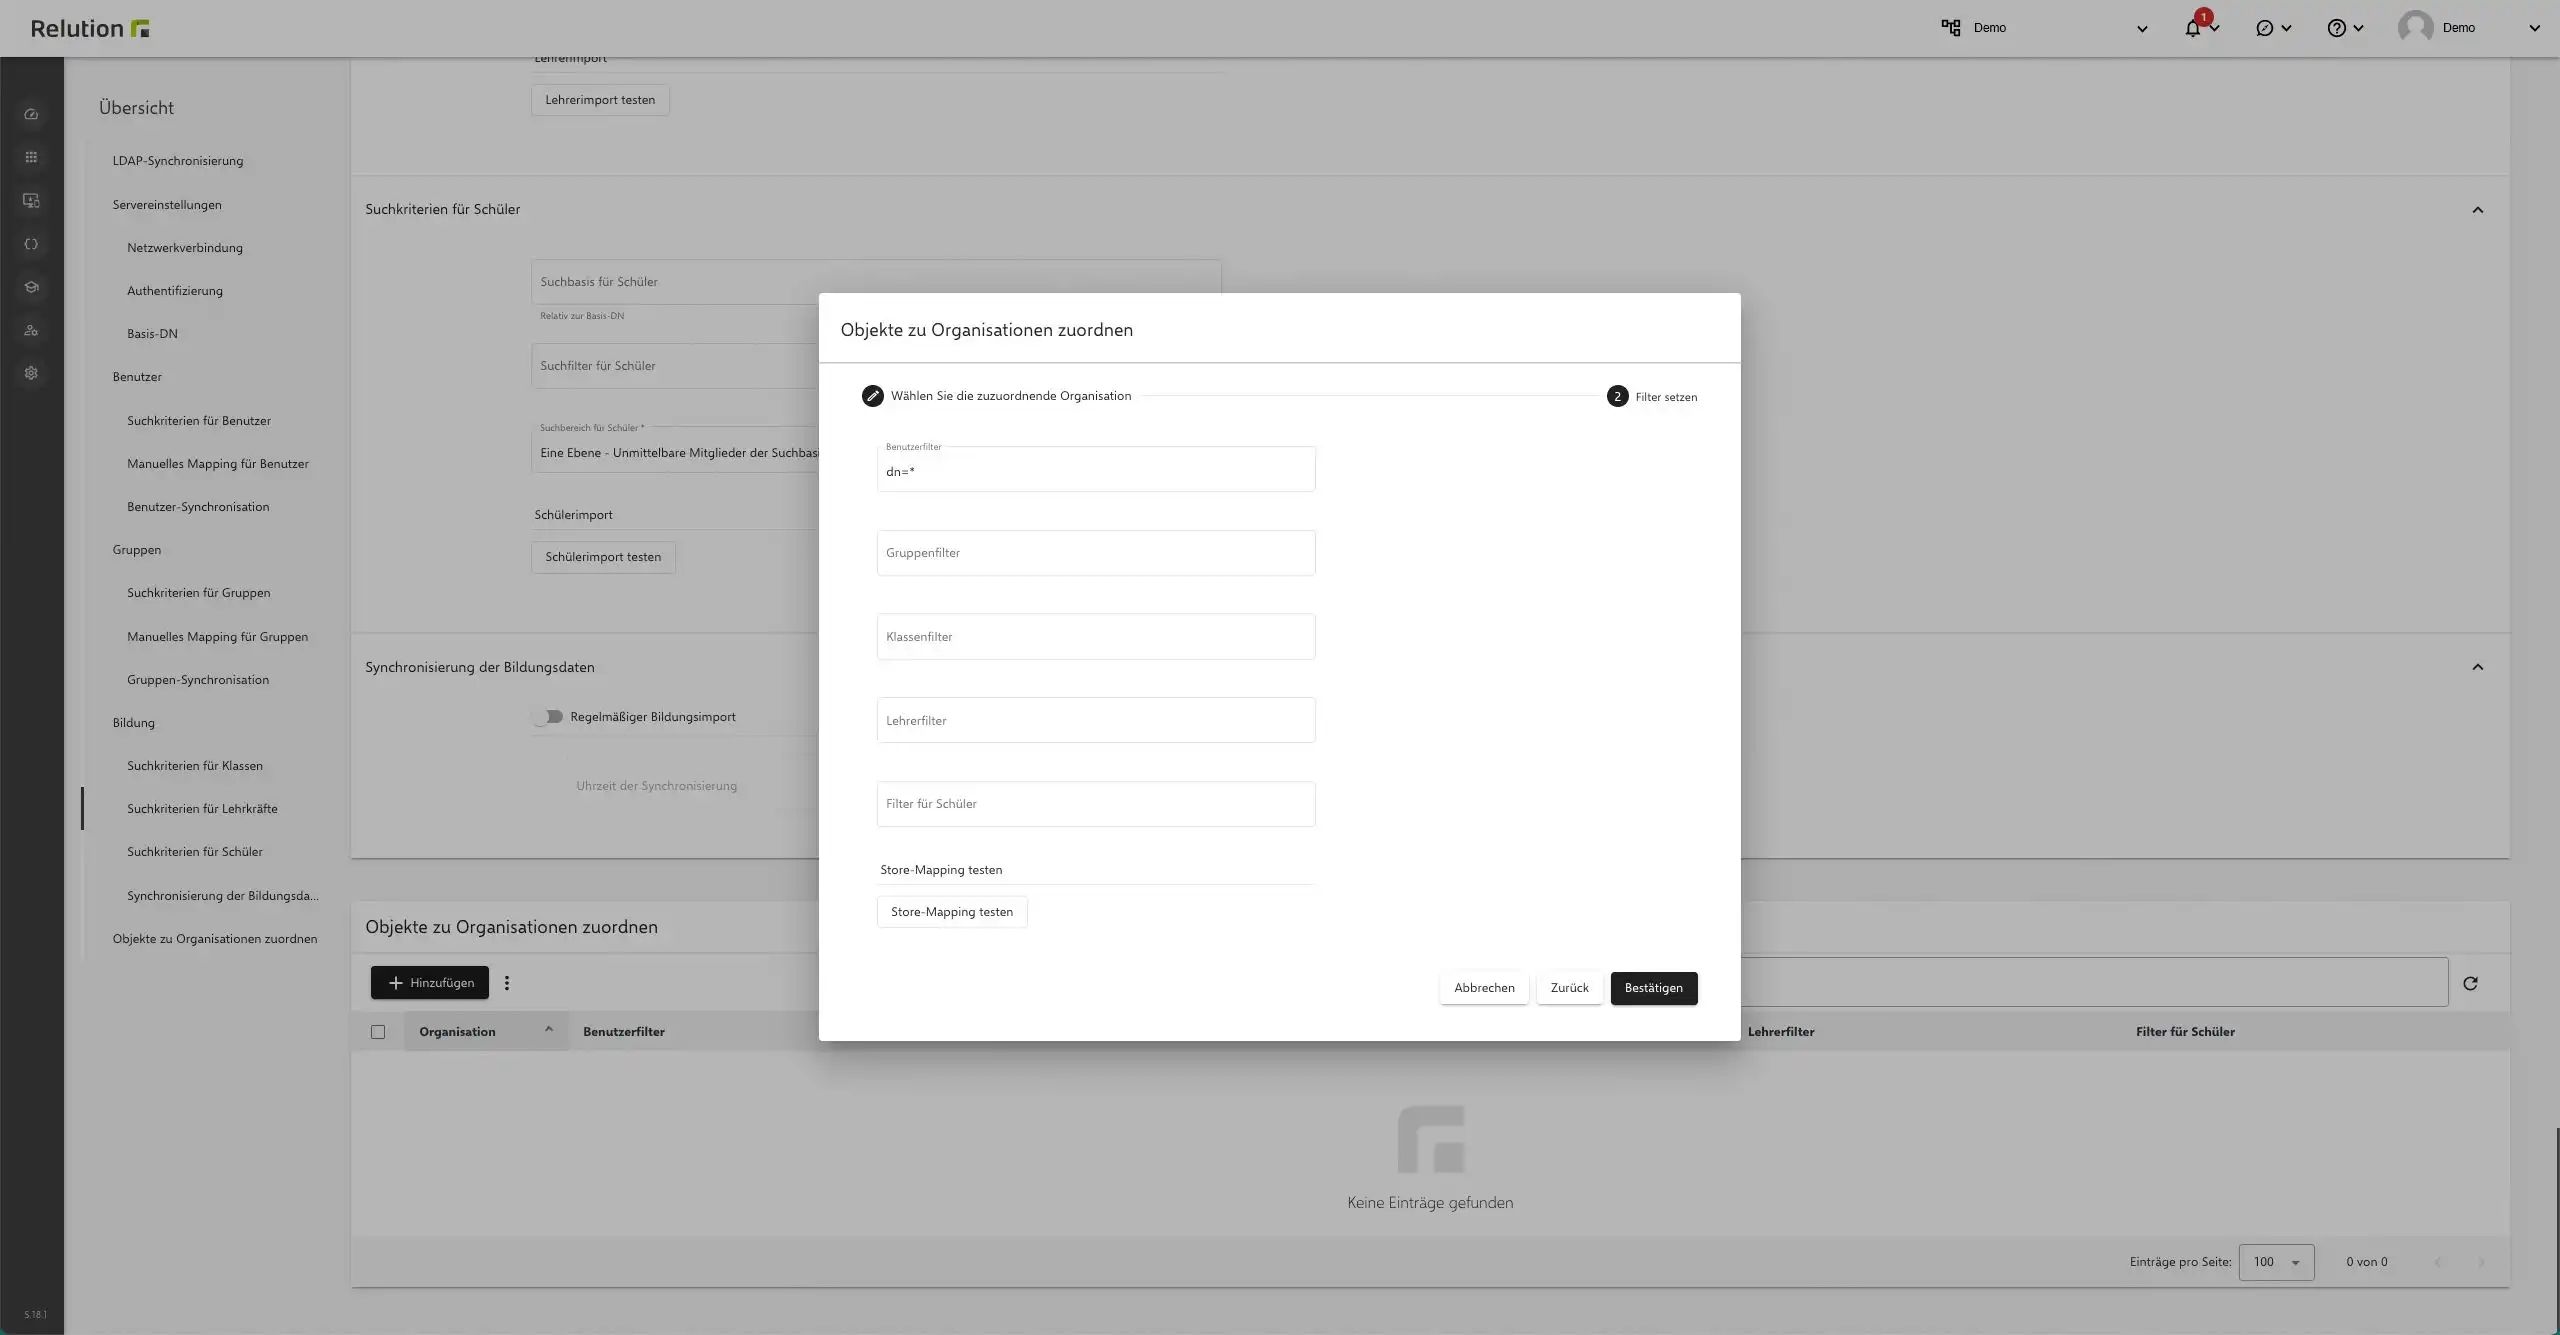Click the Zurück button
This screenshot has width=2560, height=1335.
click(1570, 988)
